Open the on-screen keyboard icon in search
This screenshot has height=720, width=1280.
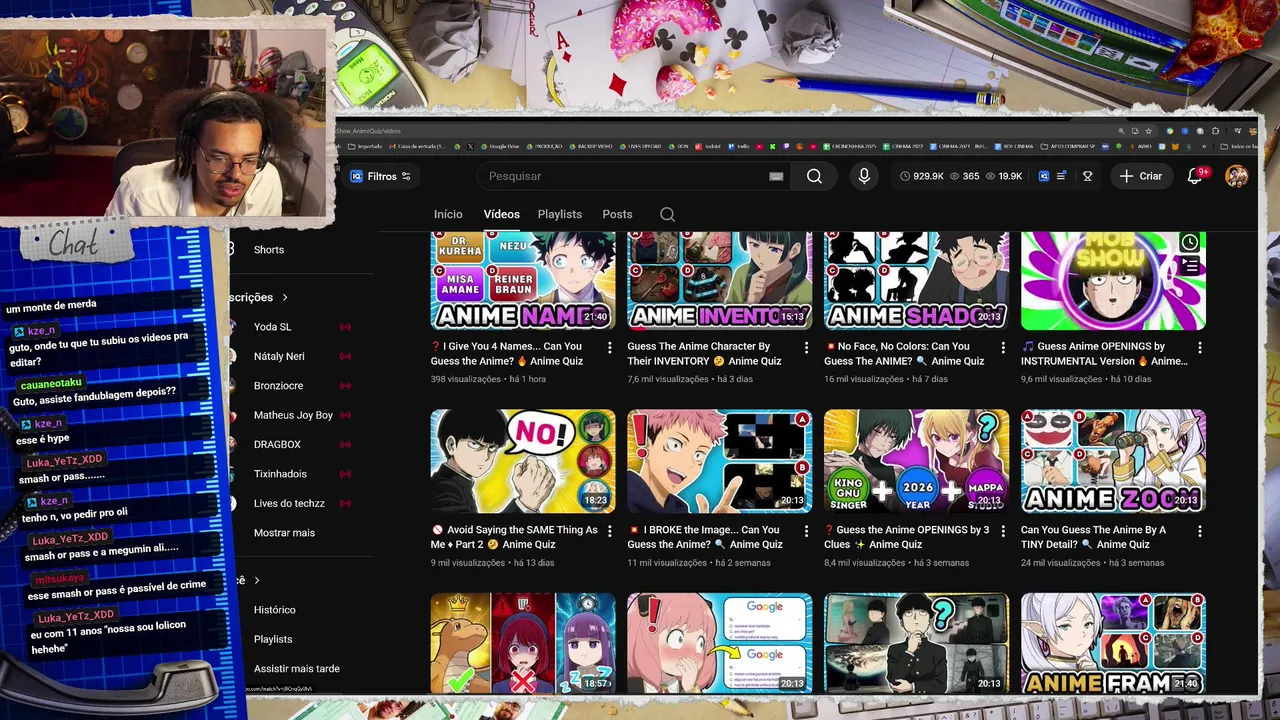pos(776,176)
